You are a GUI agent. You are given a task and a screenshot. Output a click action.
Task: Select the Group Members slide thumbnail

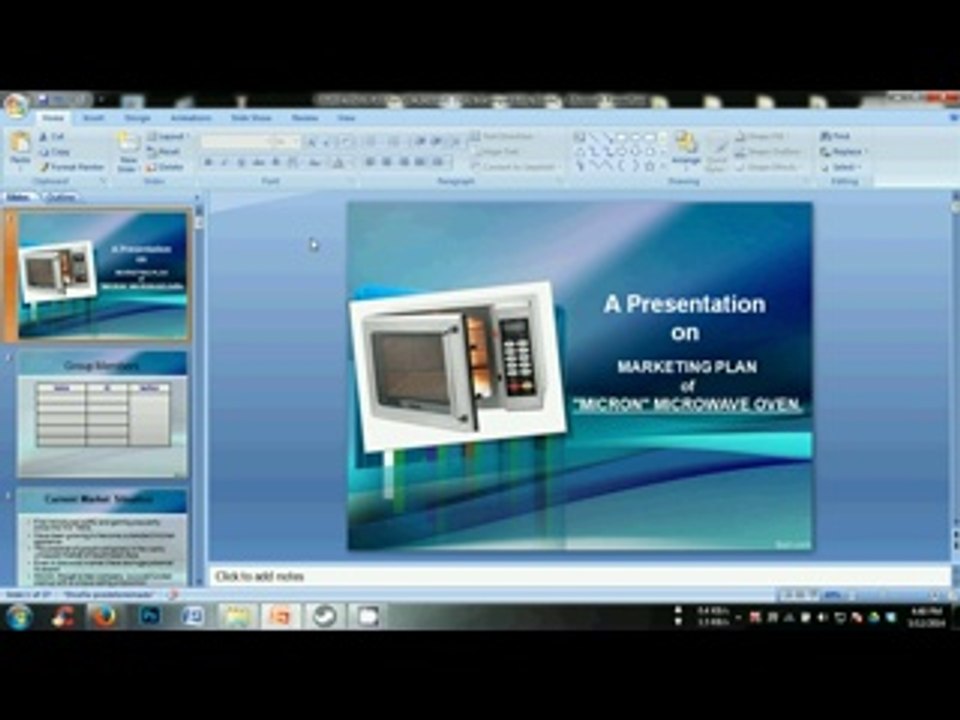pos(103,414)
